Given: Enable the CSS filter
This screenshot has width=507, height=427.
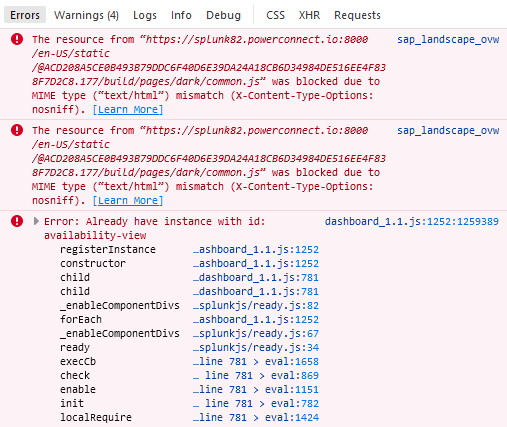Looking at the screenshot, I should tap(275, 15).
